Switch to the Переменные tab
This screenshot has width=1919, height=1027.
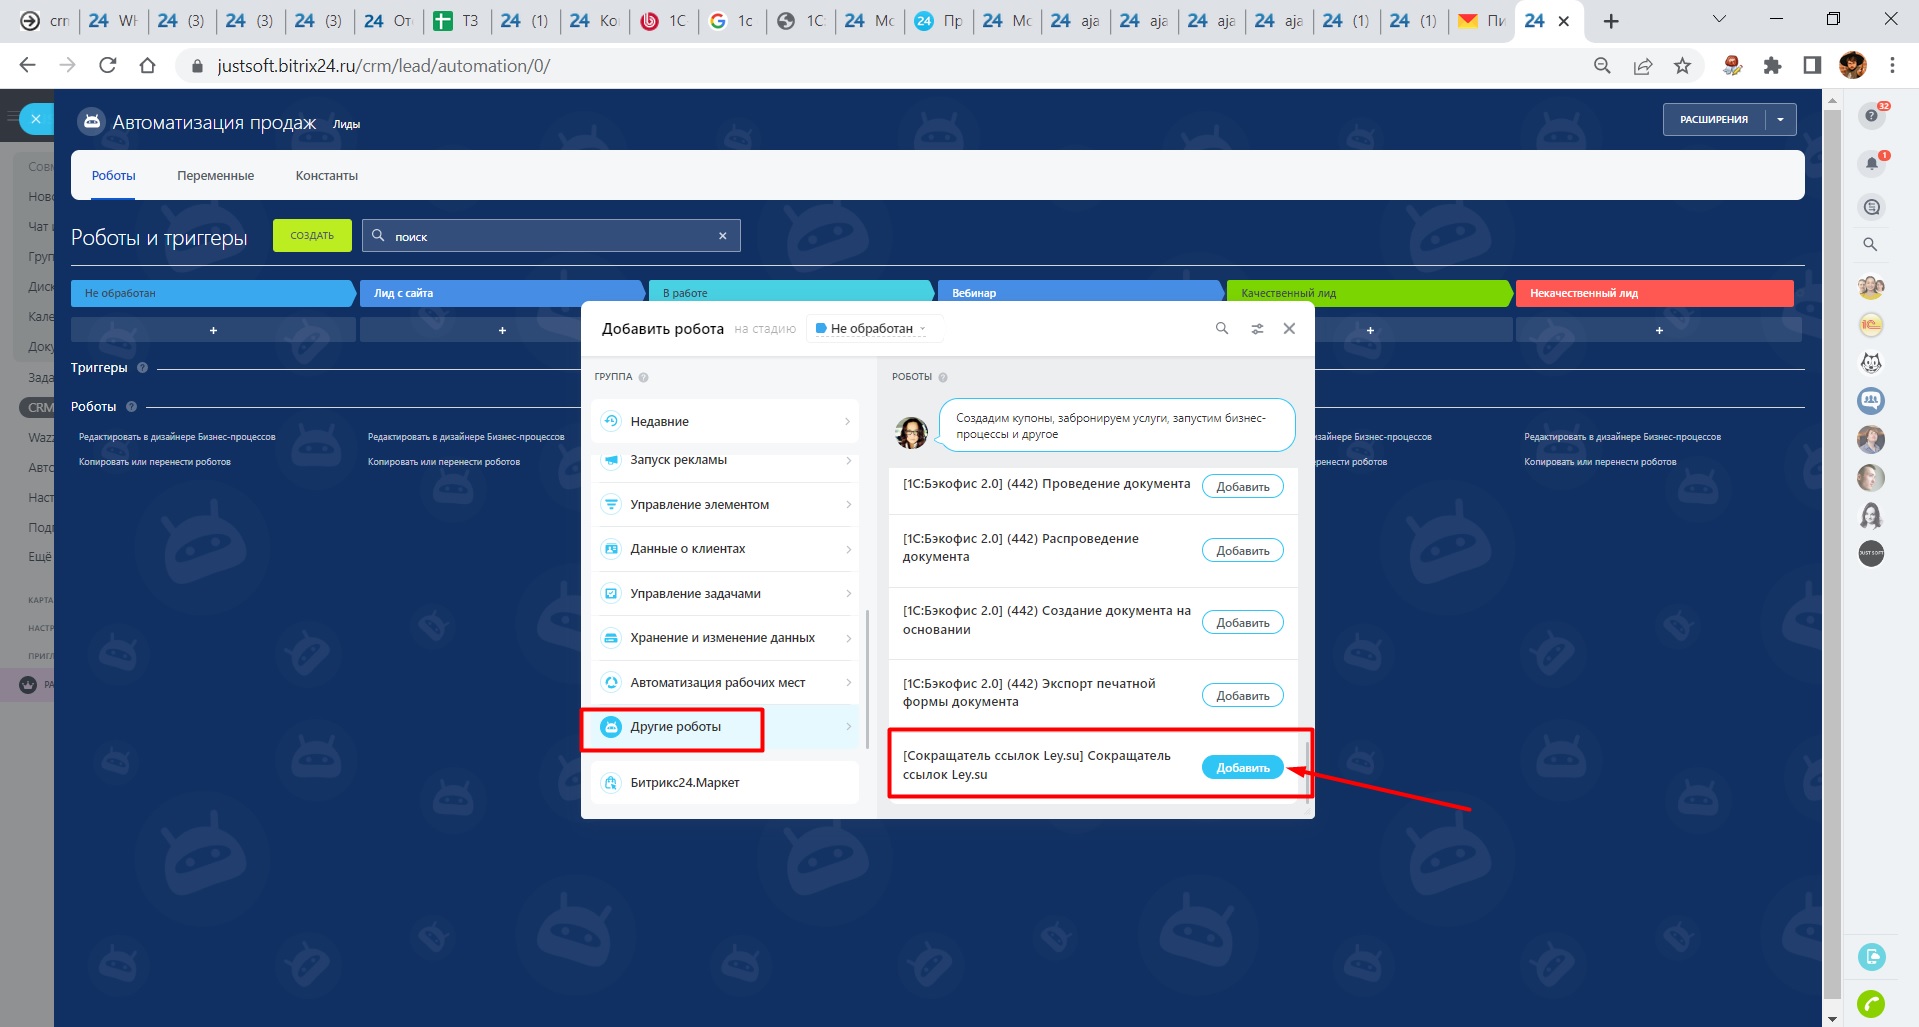pyautogui.click(x=216, y=176)
